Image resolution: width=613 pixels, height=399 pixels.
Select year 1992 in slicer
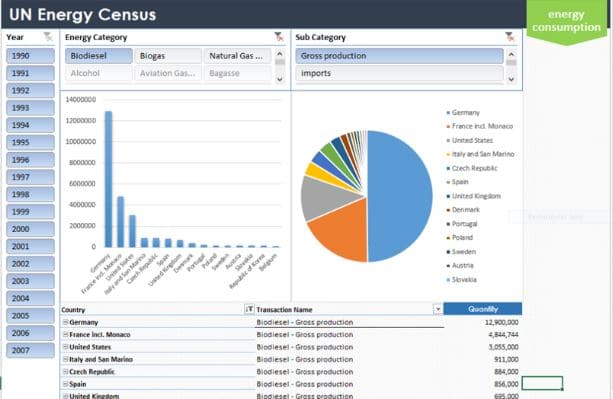pos(30,90)
